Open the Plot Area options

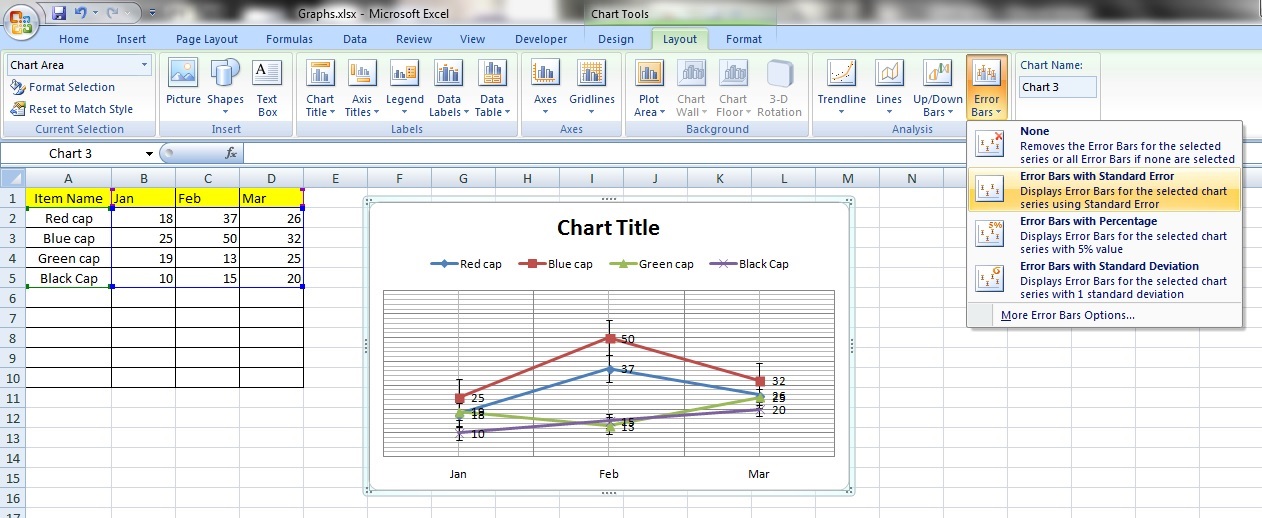[649, 88]
